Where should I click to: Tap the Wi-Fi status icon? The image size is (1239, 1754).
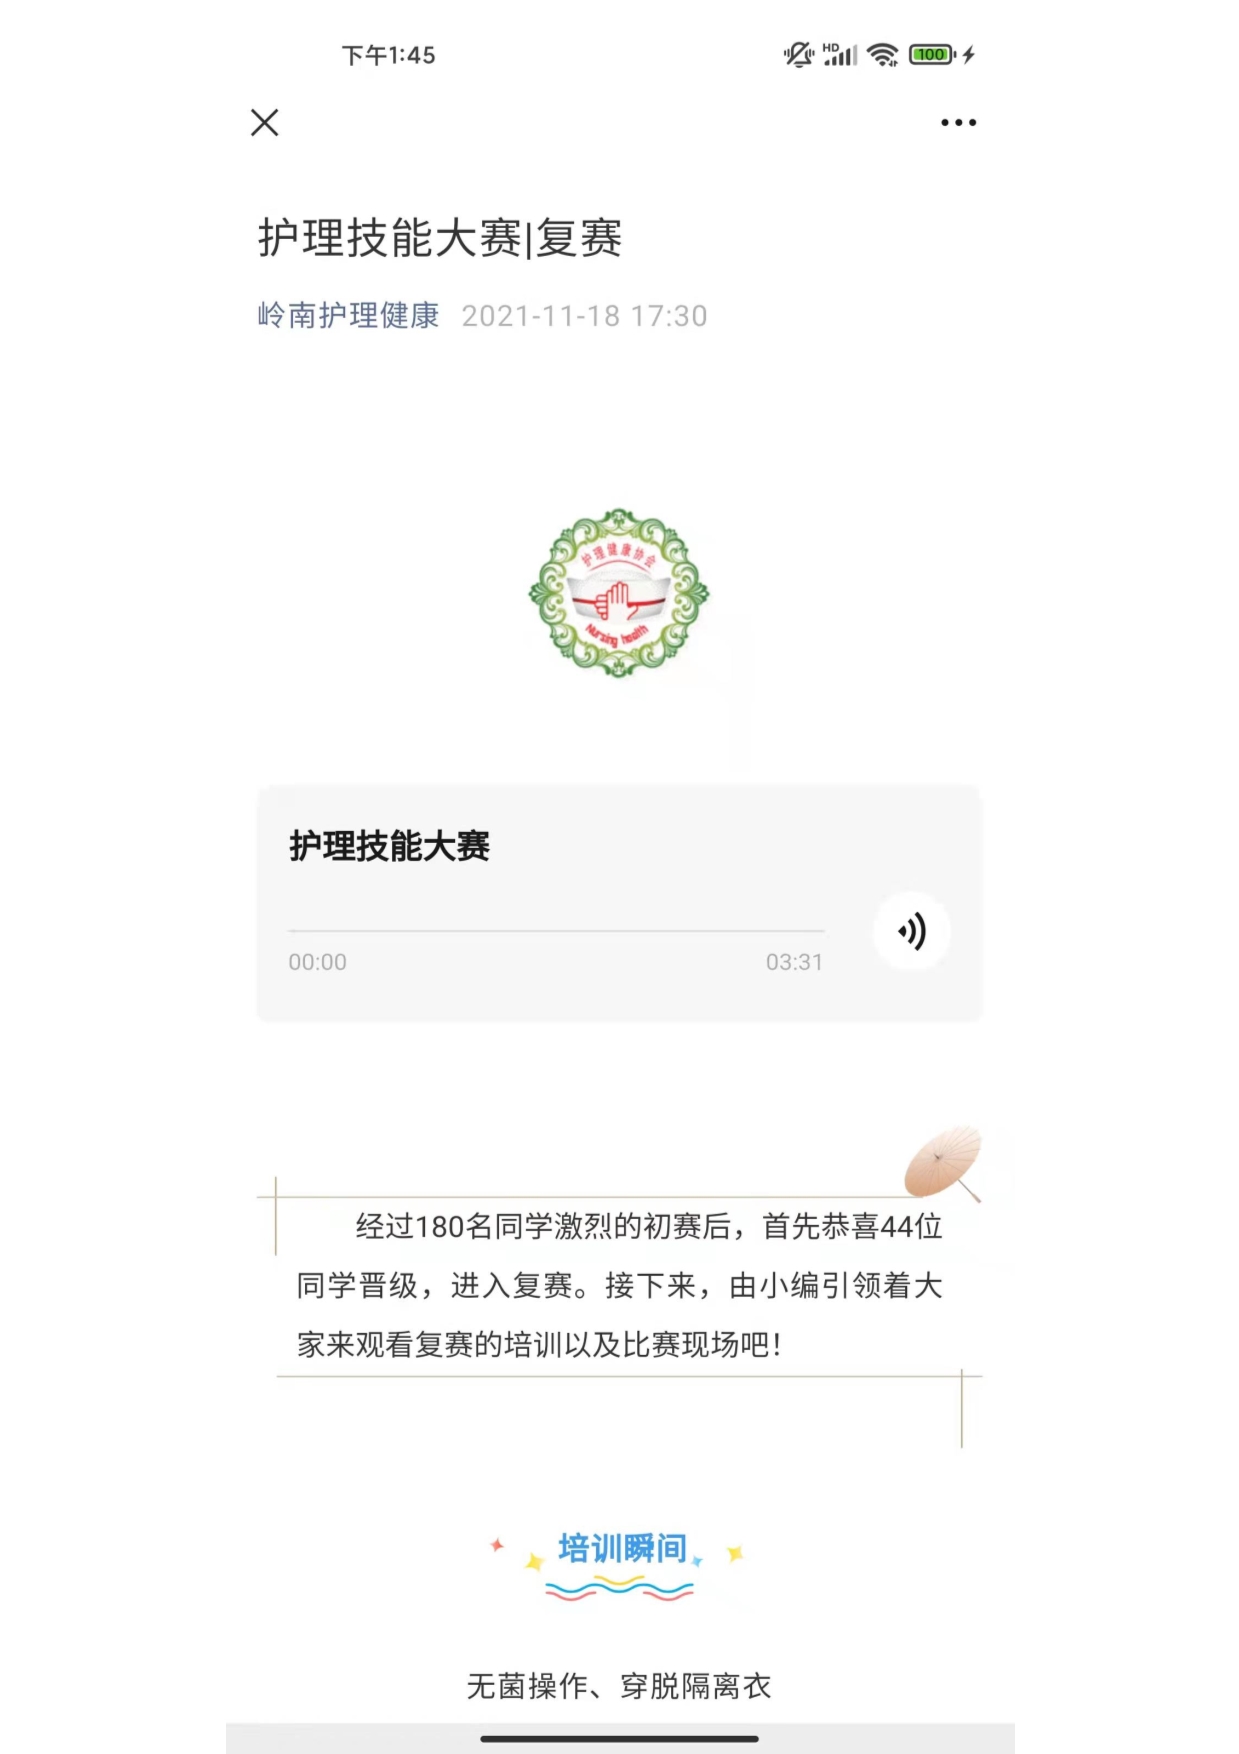pyautogui.click(x=882, y=55)
